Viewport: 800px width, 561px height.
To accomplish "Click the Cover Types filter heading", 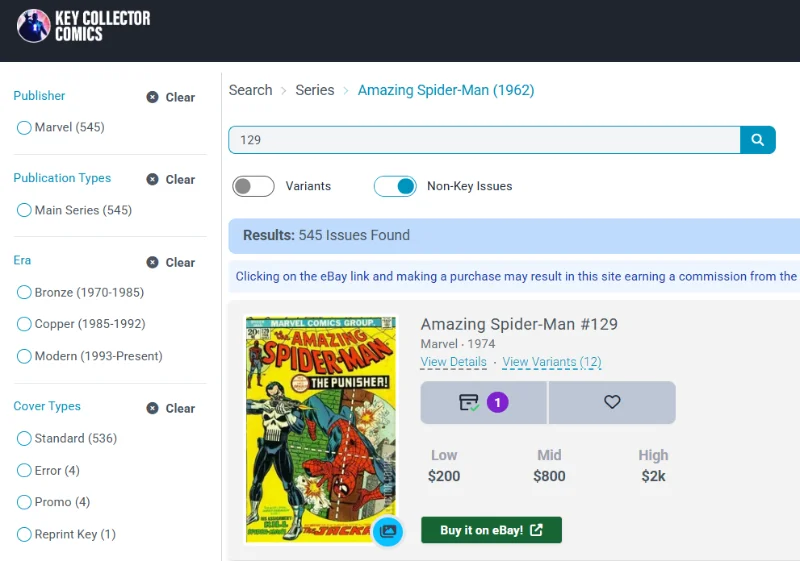I will (x=47, y=406).
